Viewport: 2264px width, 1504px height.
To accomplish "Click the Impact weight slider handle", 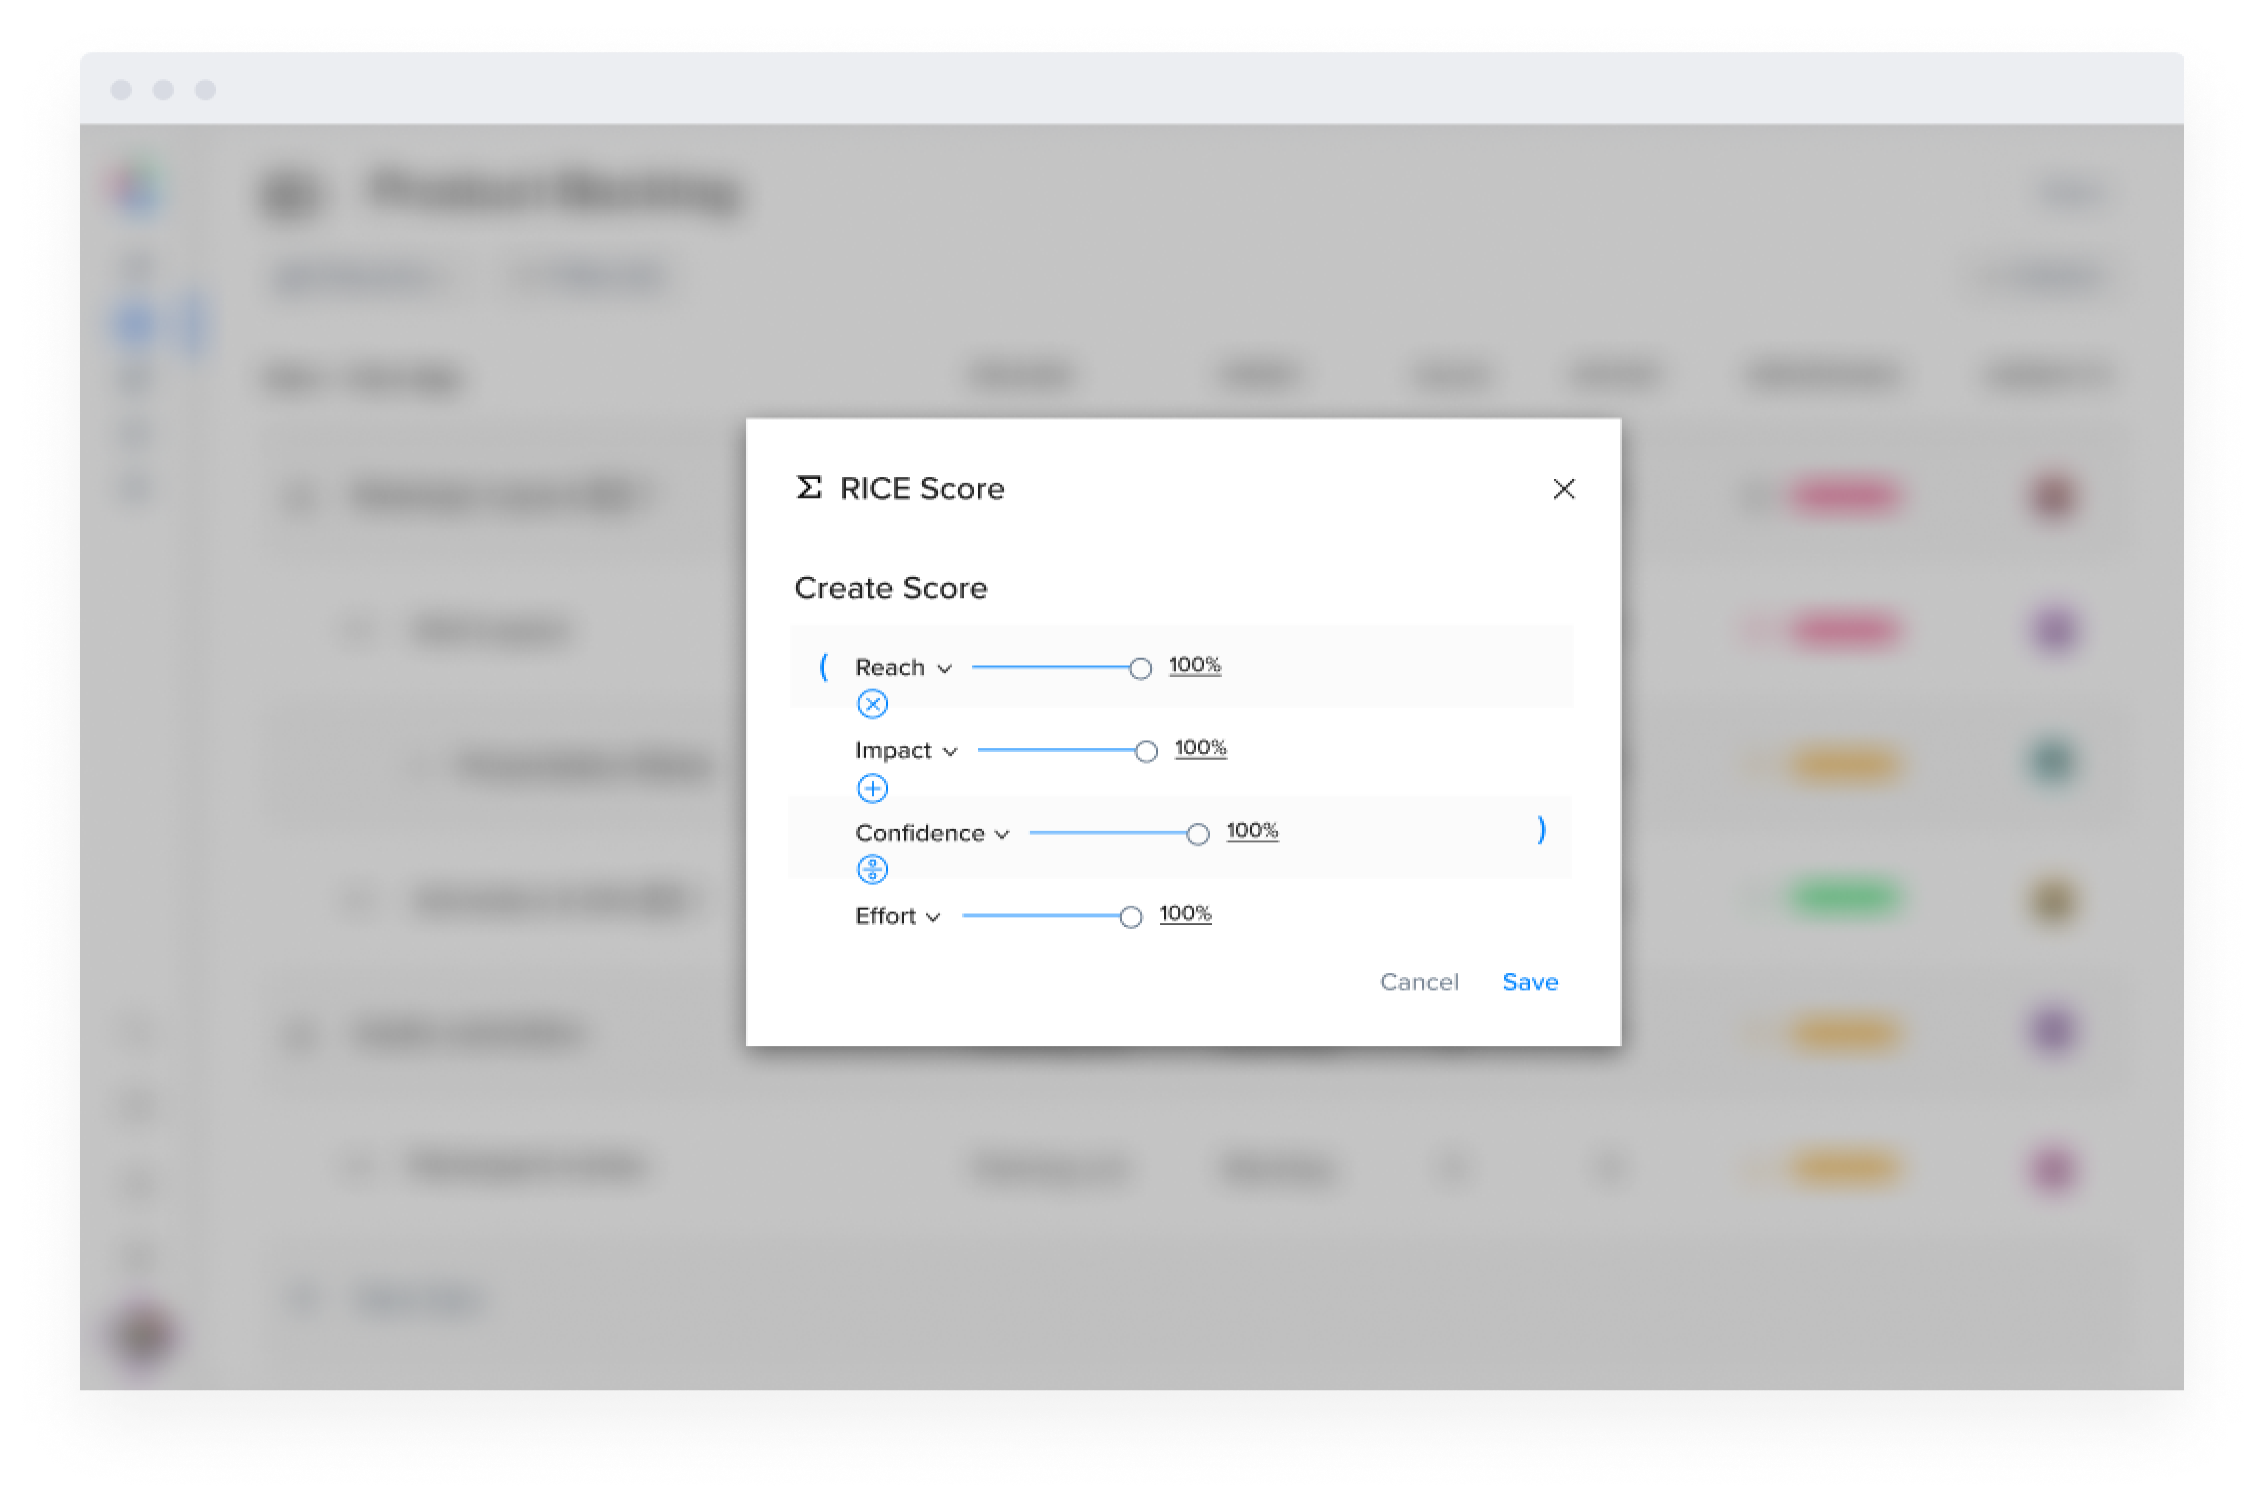I will [x=1146, y=751].
